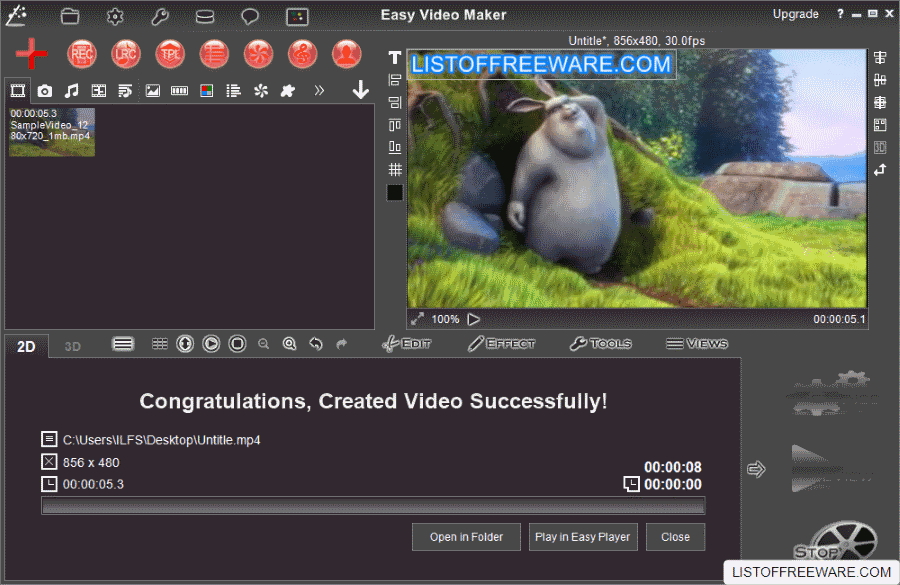Click the red REC record button
This screenshot has width=900, height=585.
[x=82, y=54]
